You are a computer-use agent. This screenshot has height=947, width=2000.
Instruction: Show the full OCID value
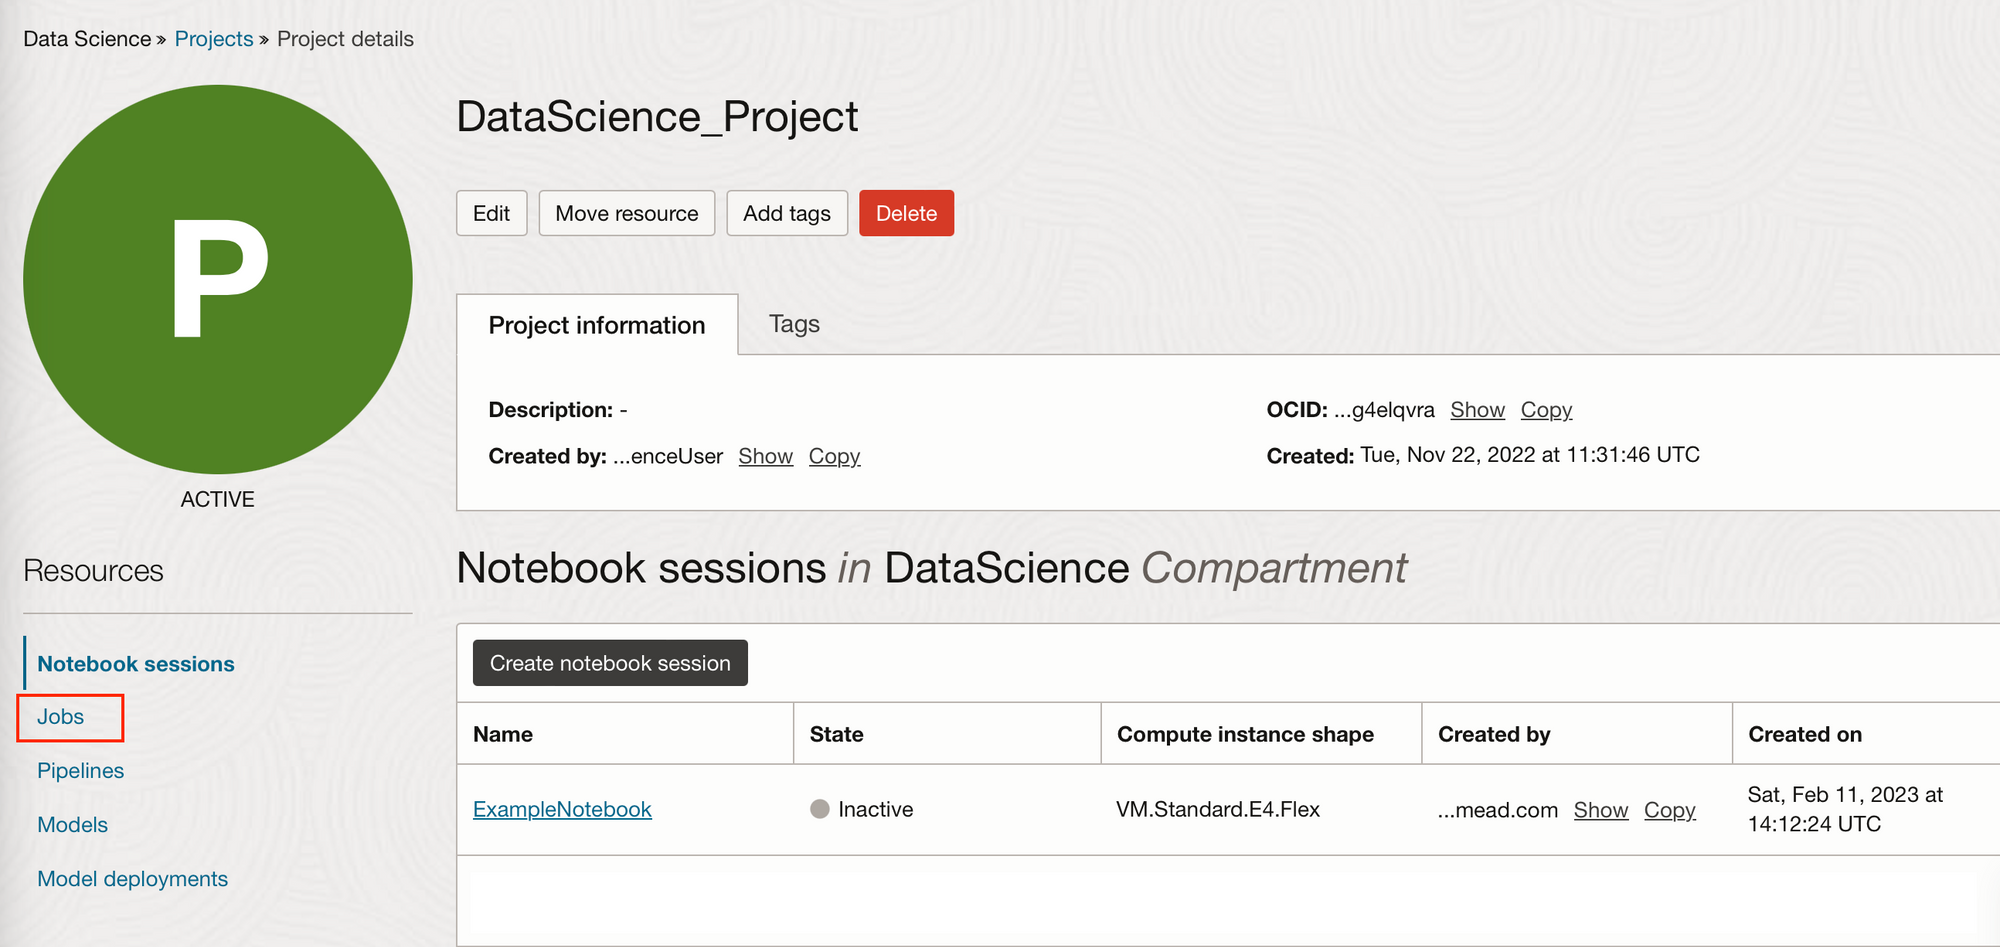pos(1477,410)
